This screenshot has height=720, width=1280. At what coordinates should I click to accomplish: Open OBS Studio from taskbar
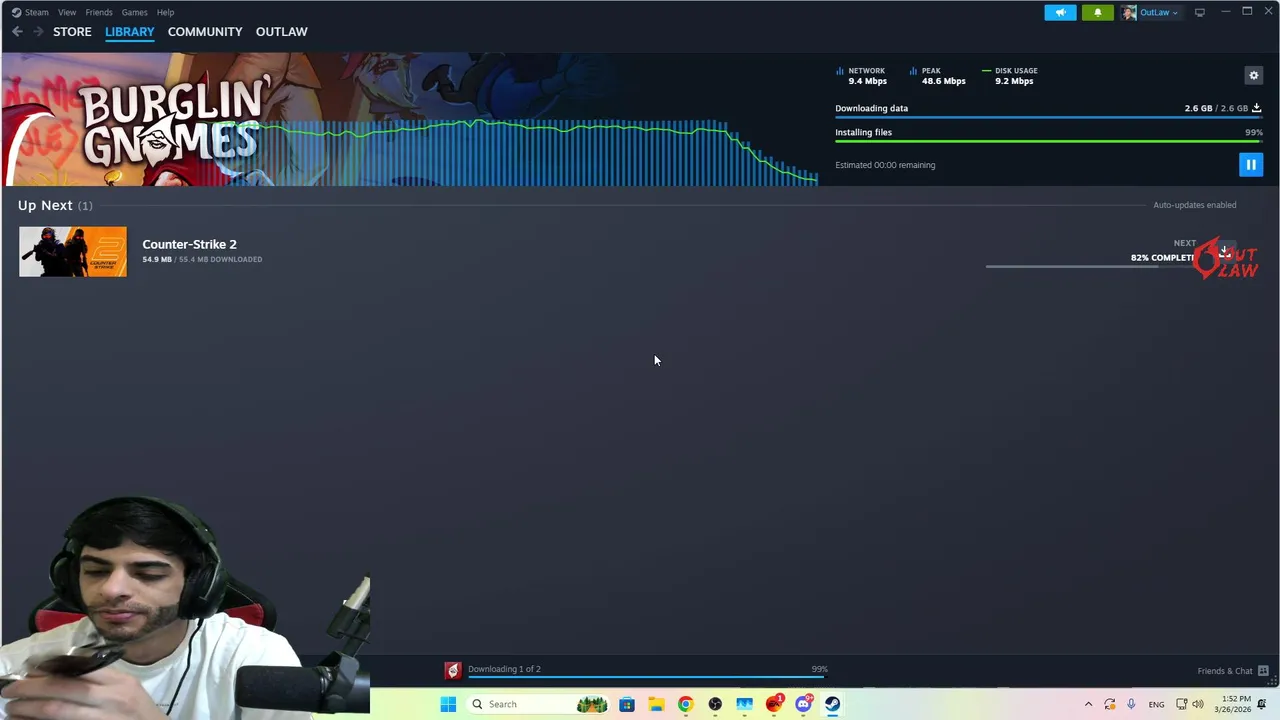click(715, 704)
